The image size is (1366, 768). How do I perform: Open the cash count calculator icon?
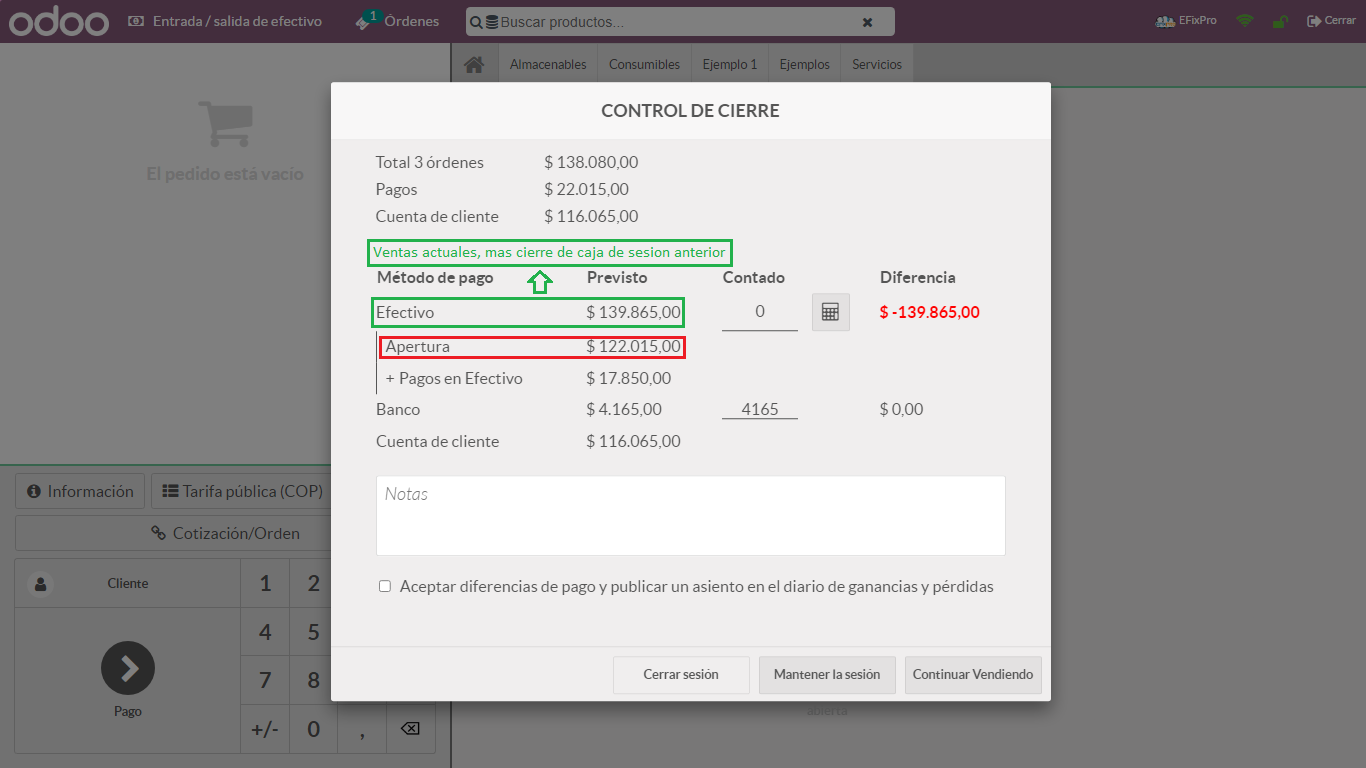[830, 312]
